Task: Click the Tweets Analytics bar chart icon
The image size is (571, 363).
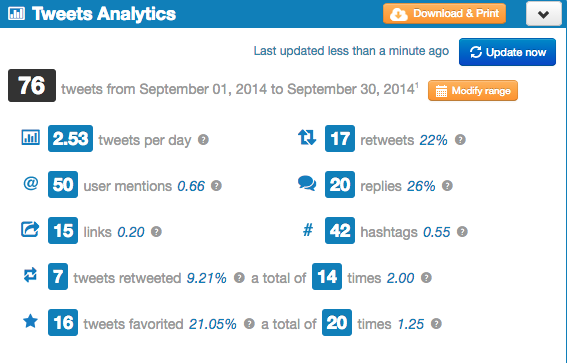Action: coord(17,14)
